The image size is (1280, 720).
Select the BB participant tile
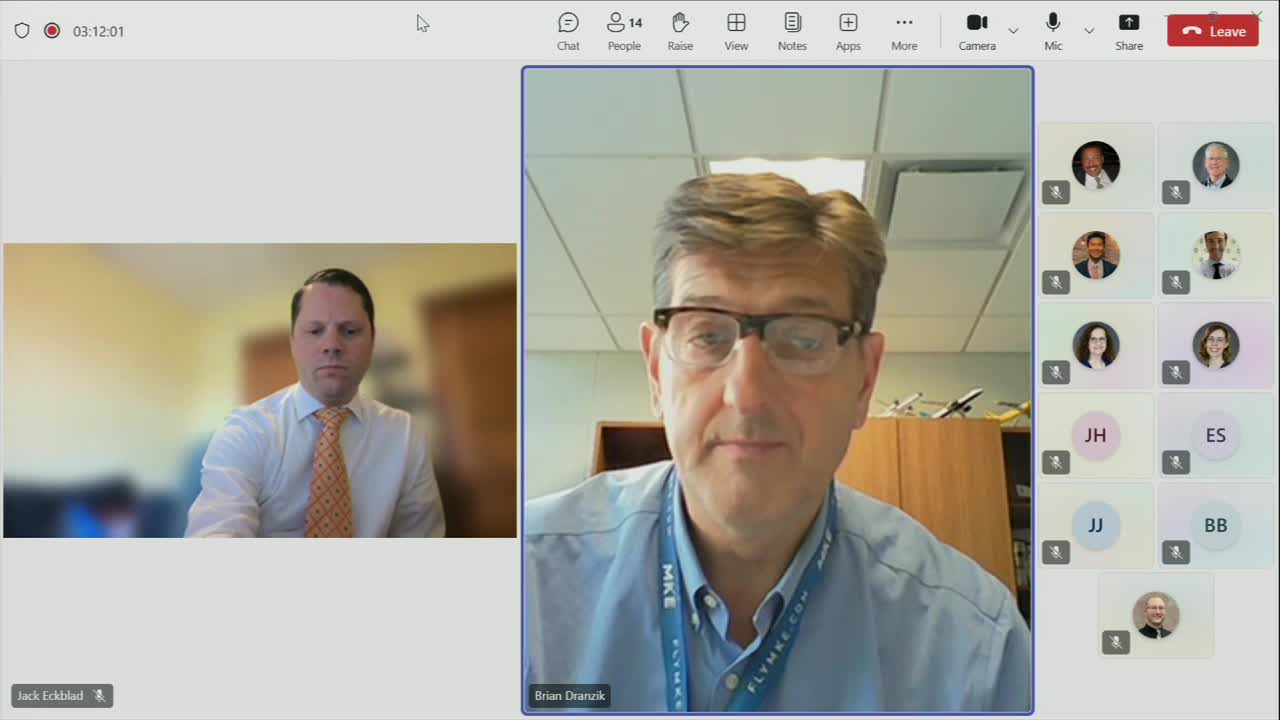[1215, 525]
